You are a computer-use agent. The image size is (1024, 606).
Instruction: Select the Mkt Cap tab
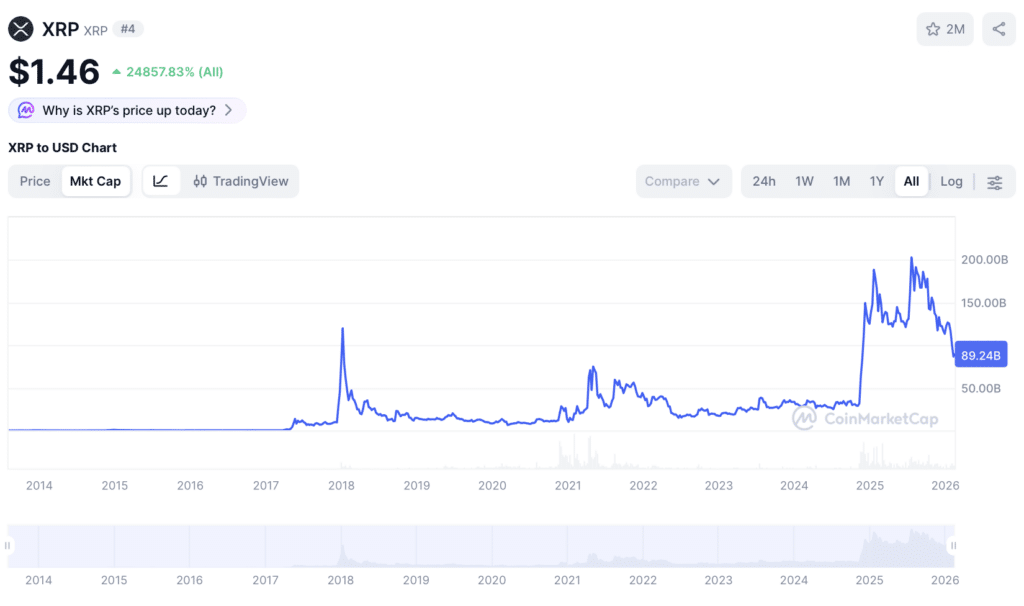pos(95,181)
